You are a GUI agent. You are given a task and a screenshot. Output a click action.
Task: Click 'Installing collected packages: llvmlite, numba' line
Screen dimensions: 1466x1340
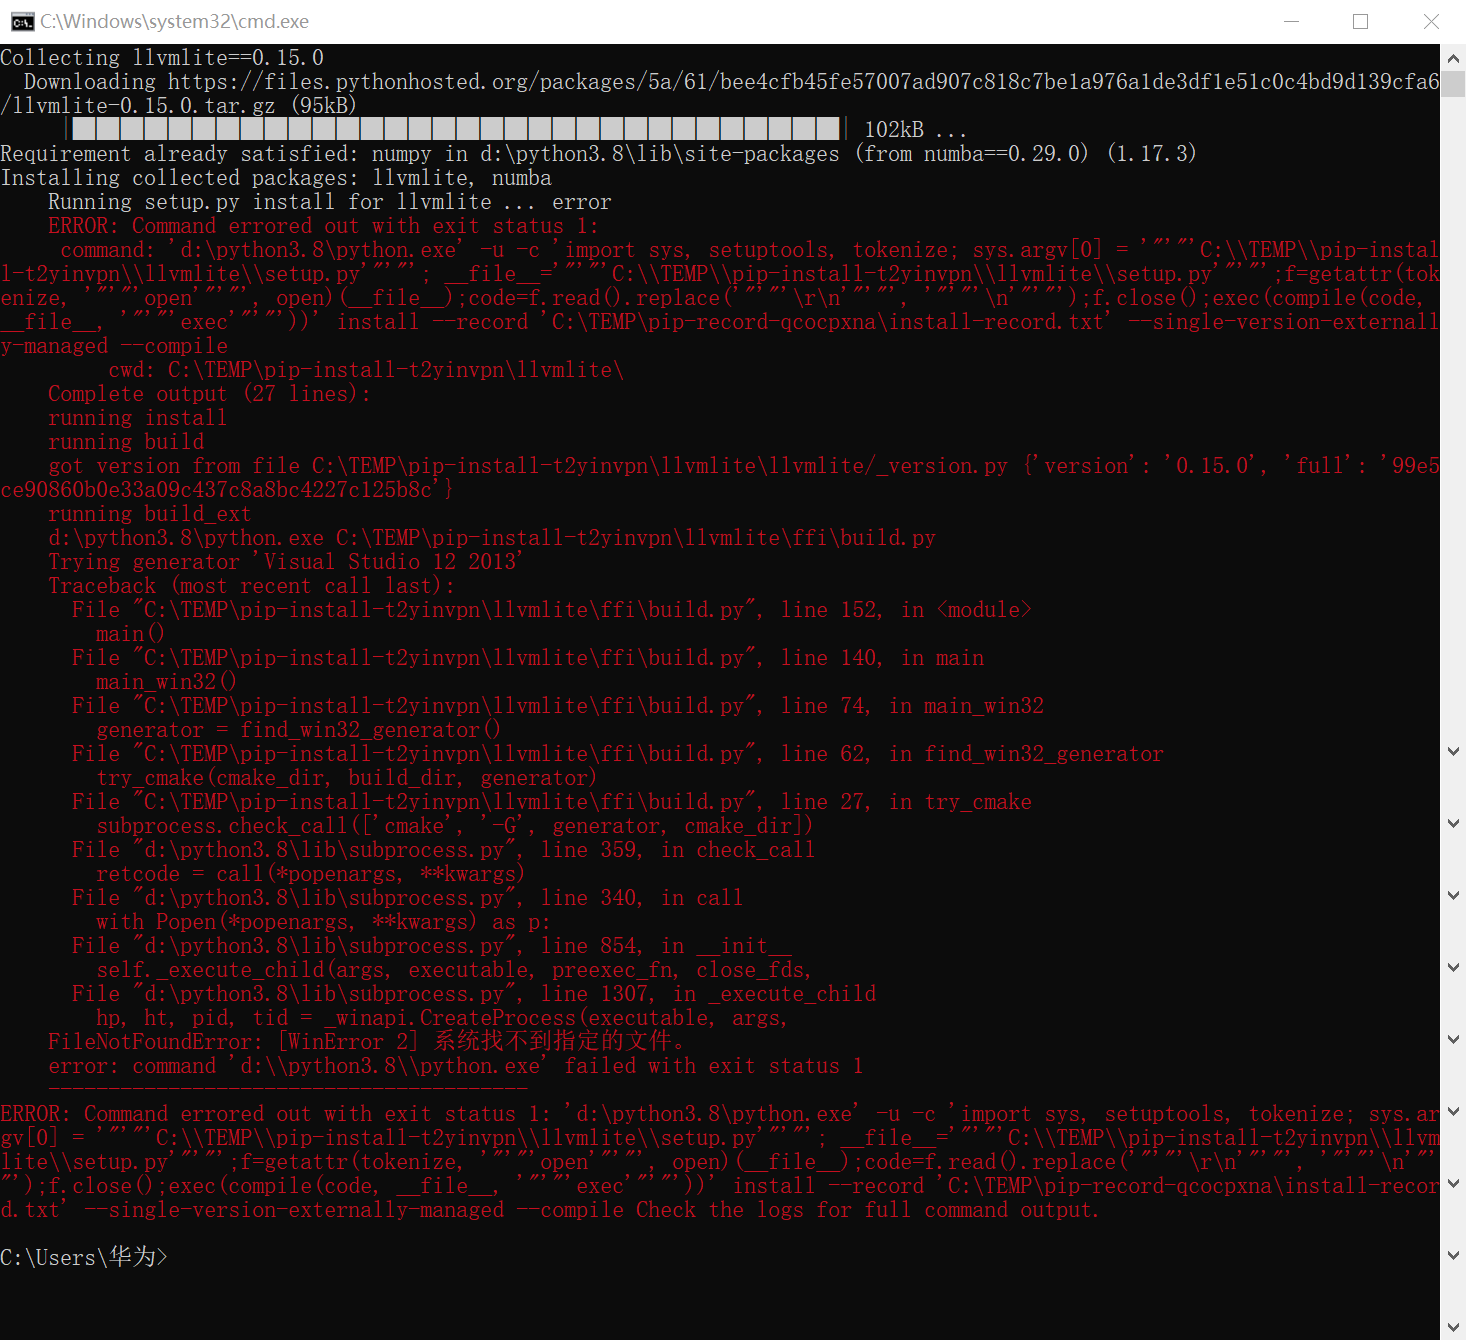click(276, 178)
